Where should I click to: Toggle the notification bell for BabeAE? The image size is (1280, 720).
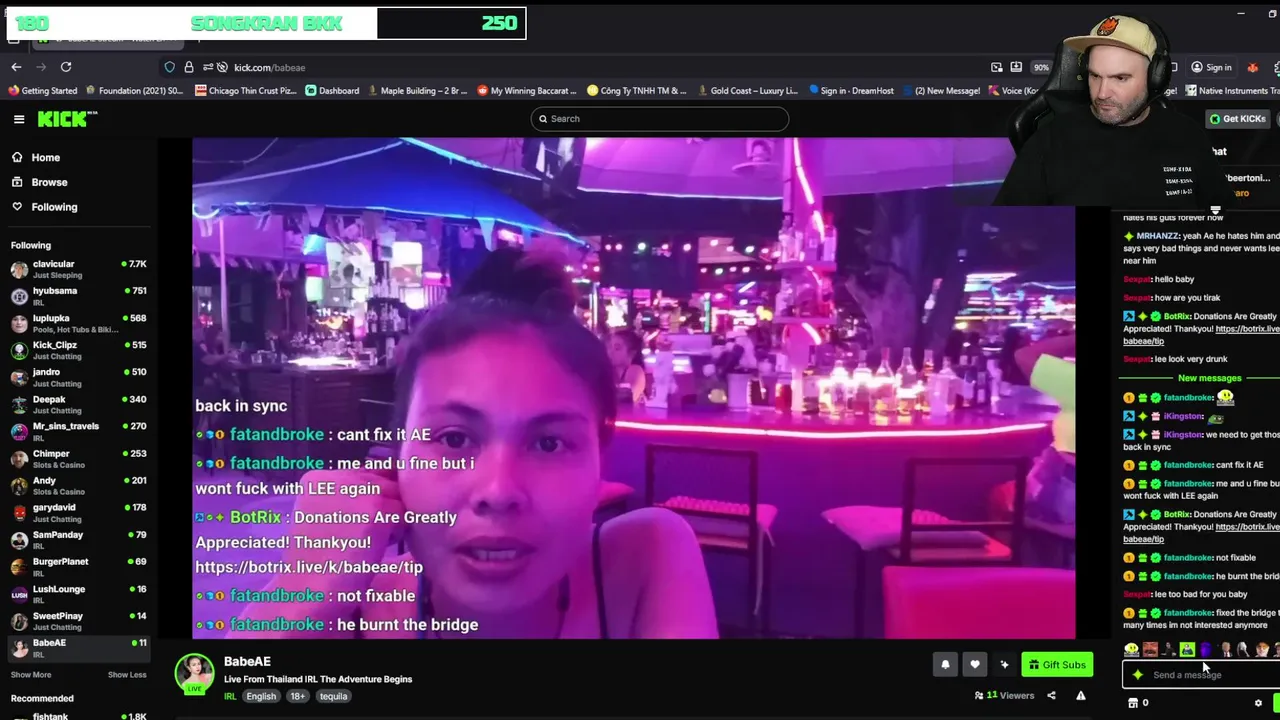coord(945,665)
